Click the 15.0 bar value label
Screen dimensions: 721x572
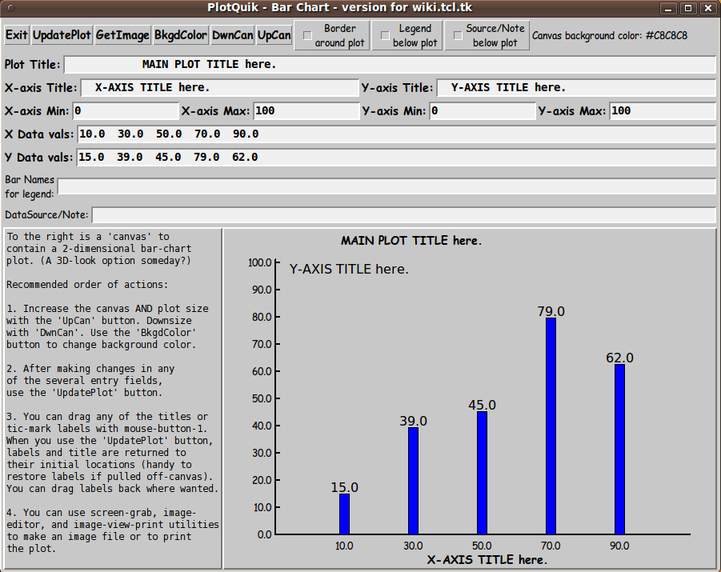pos(344,487)
